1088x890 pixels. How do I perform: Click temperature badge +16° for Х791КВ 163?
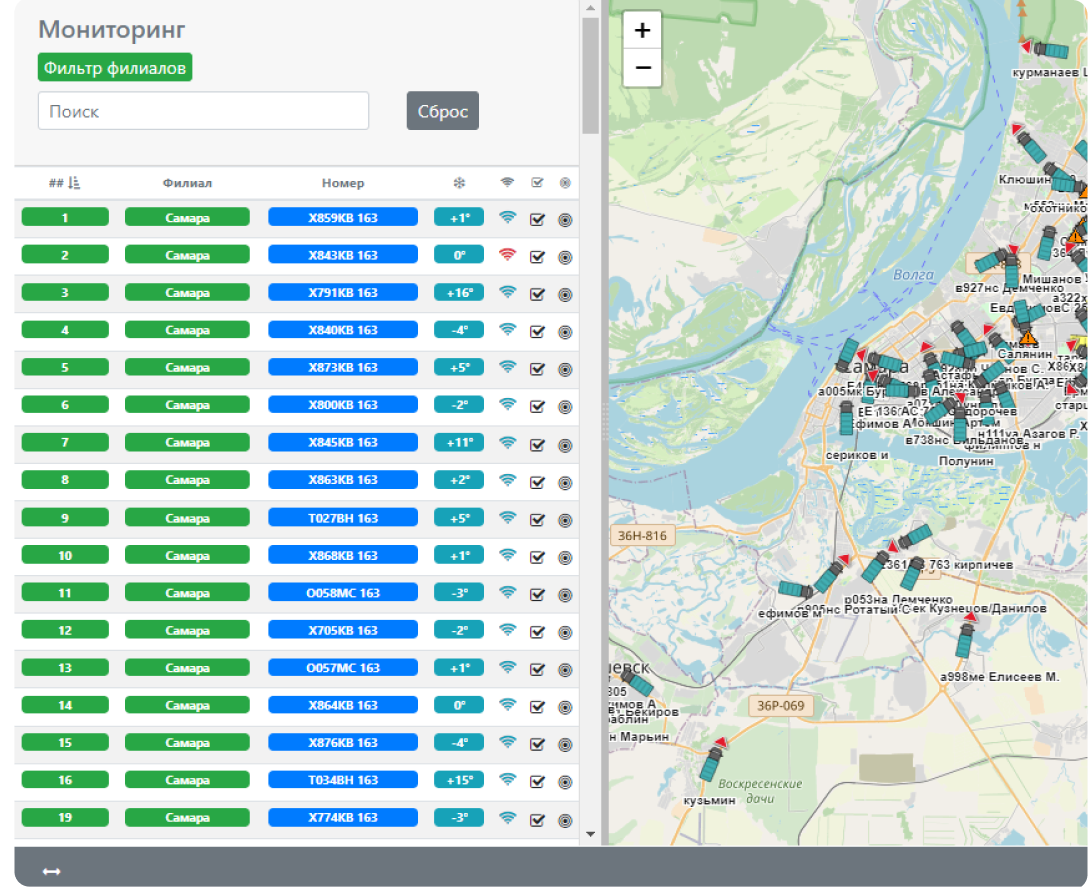[459, 292]
